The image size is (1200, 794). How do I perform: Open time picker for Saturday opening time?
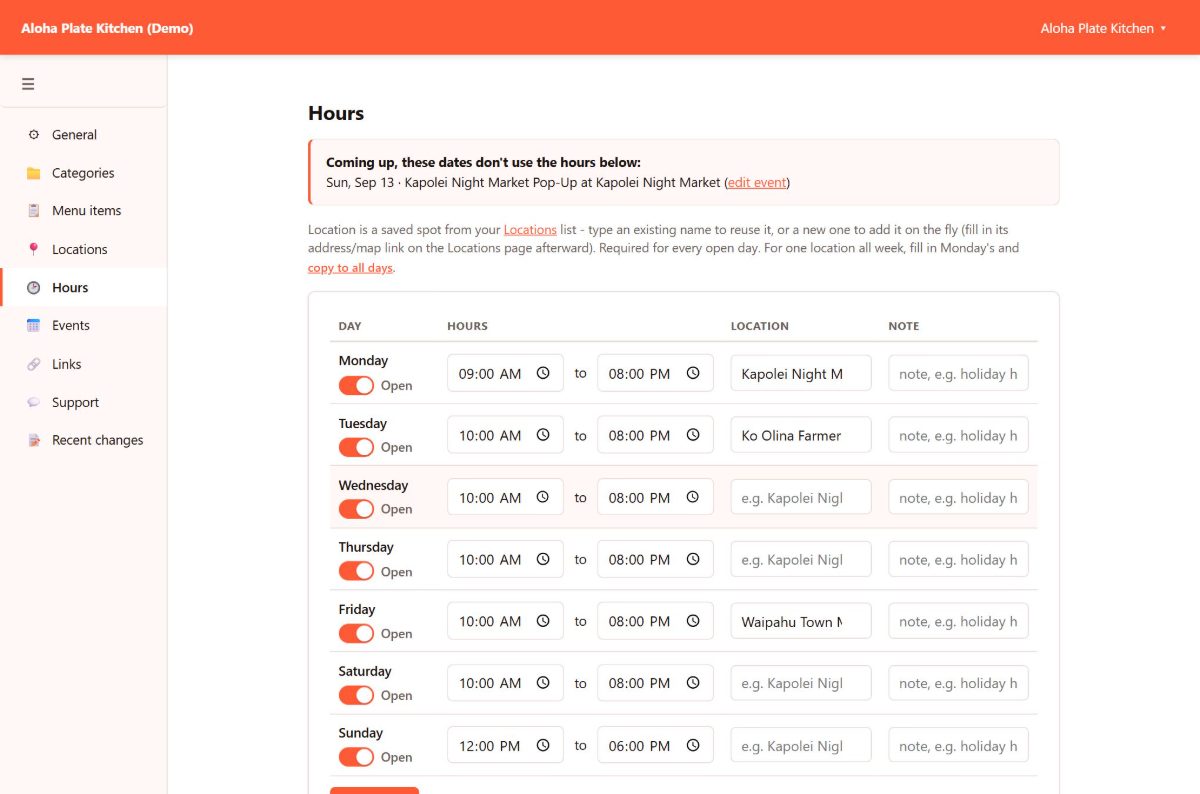(543, 683)
